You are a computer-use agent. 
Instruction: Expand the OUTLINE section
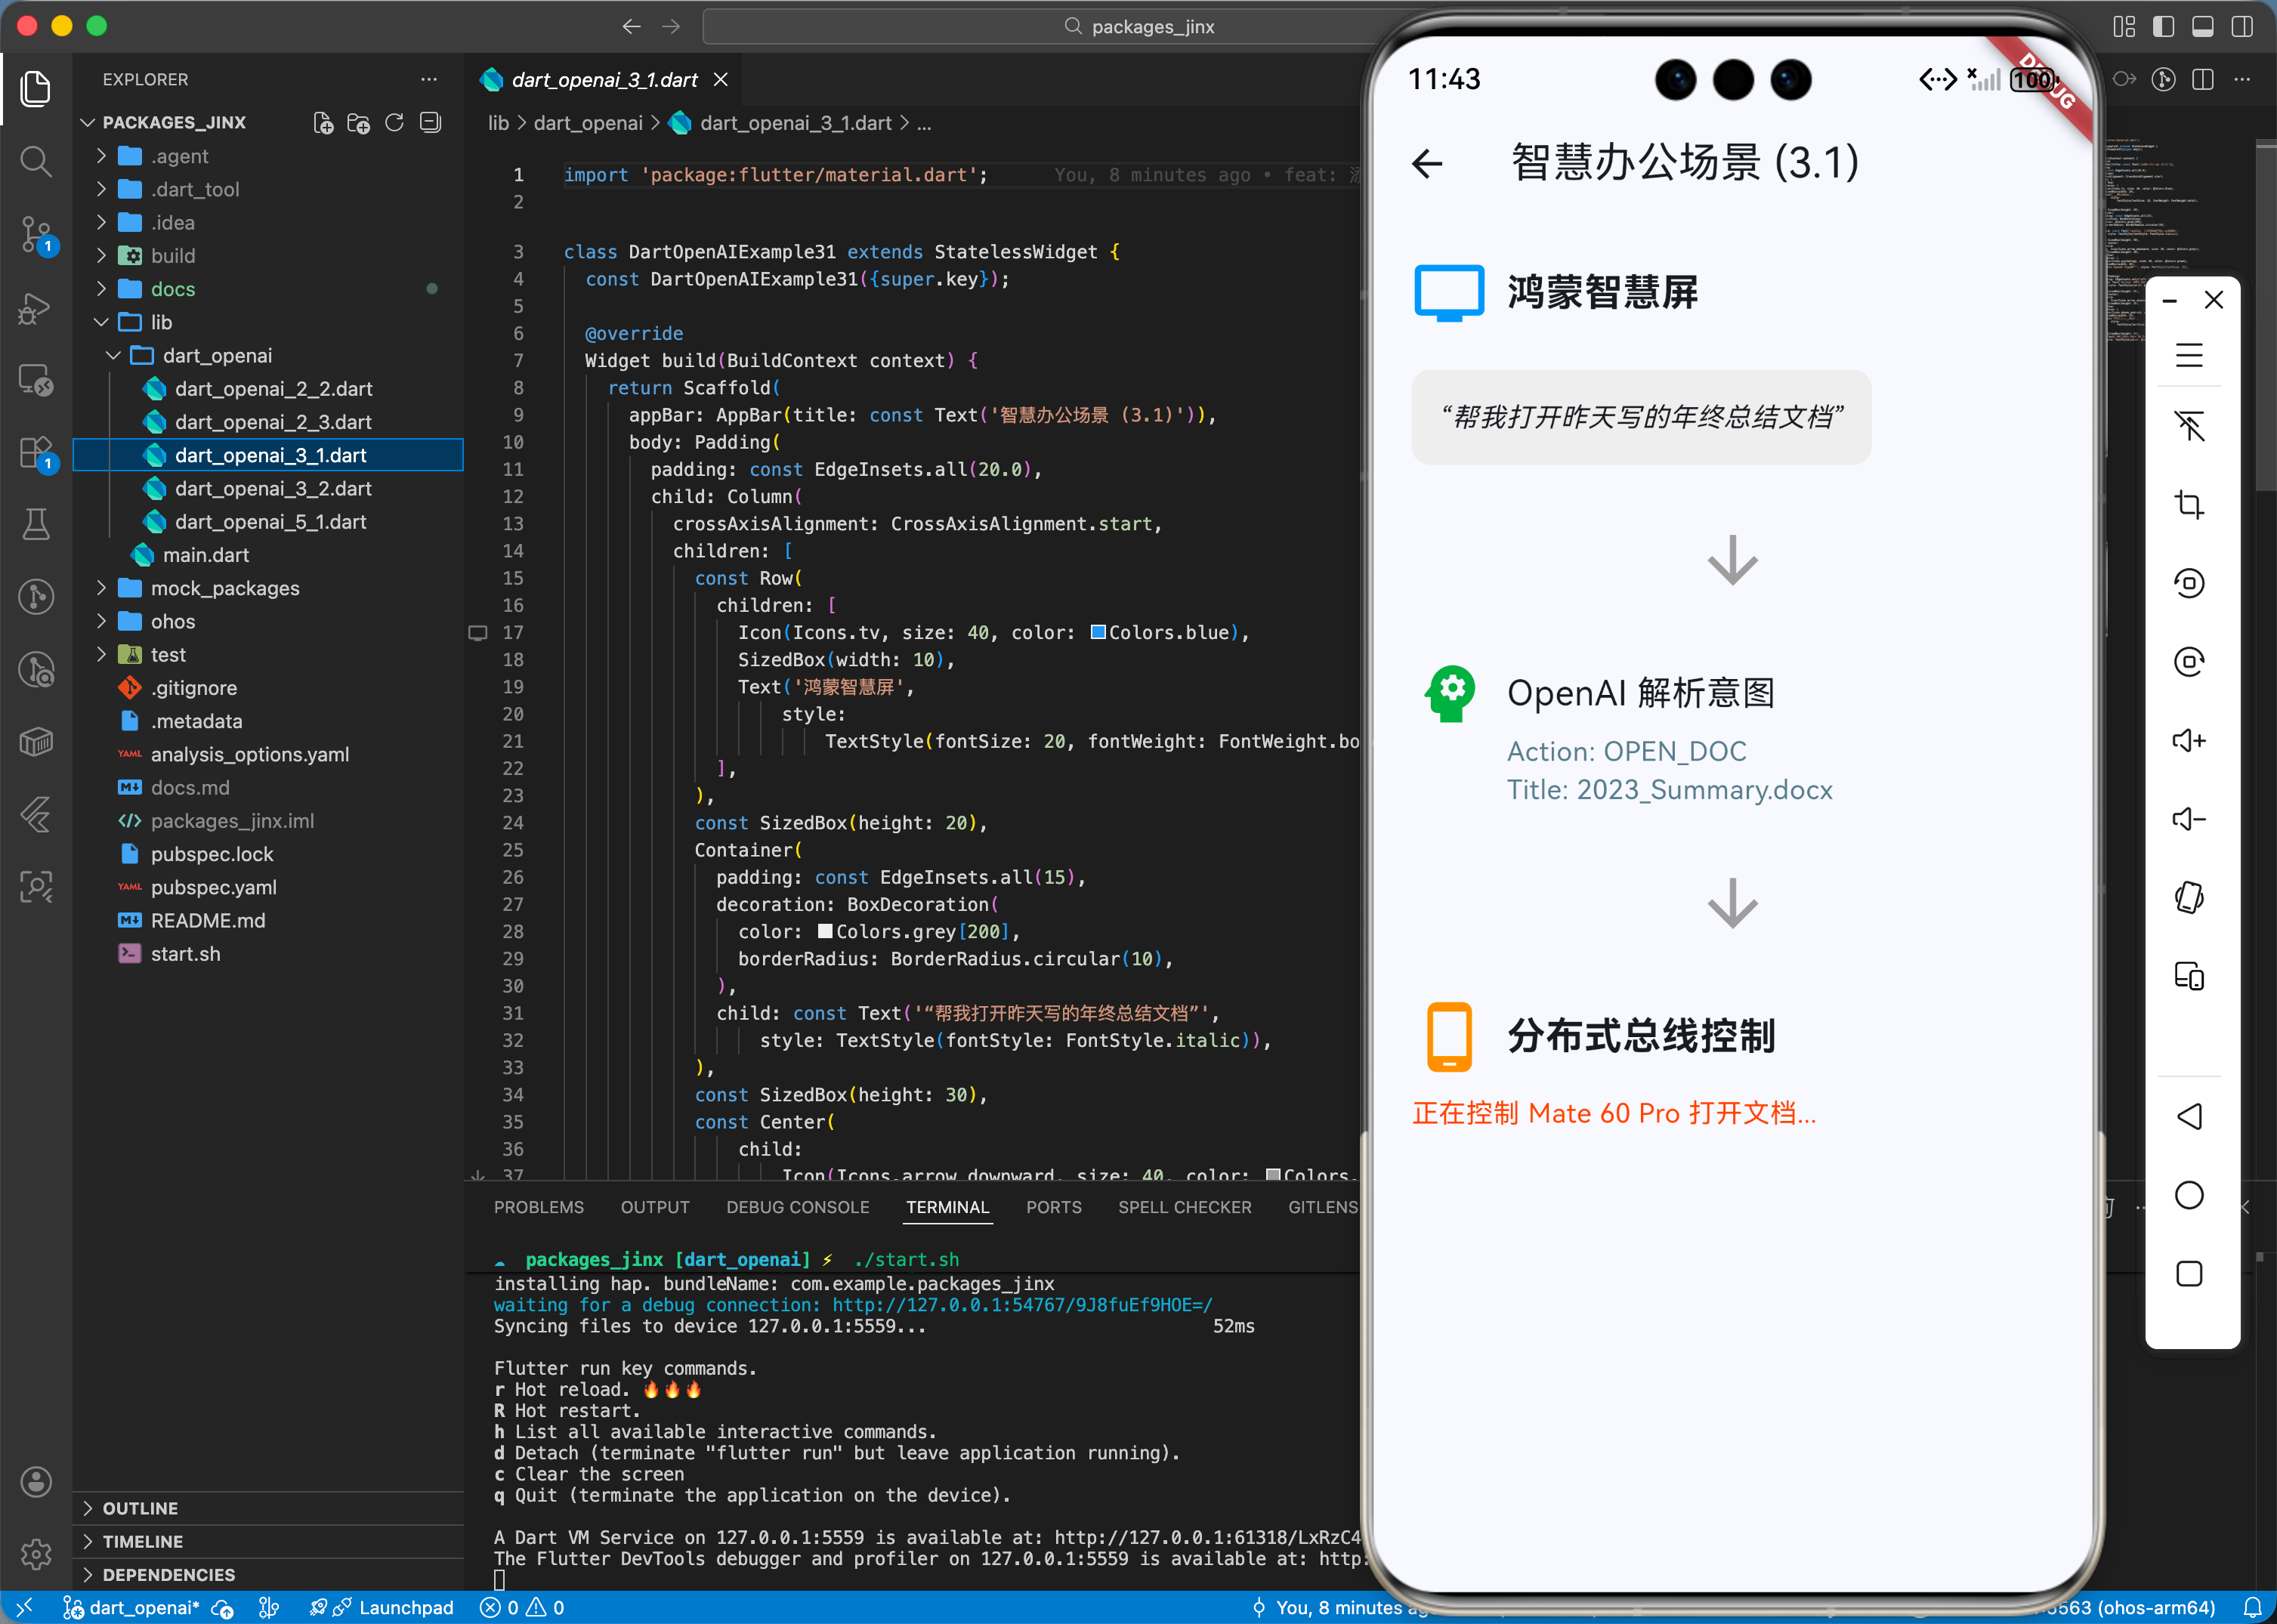click(268, 1508)
